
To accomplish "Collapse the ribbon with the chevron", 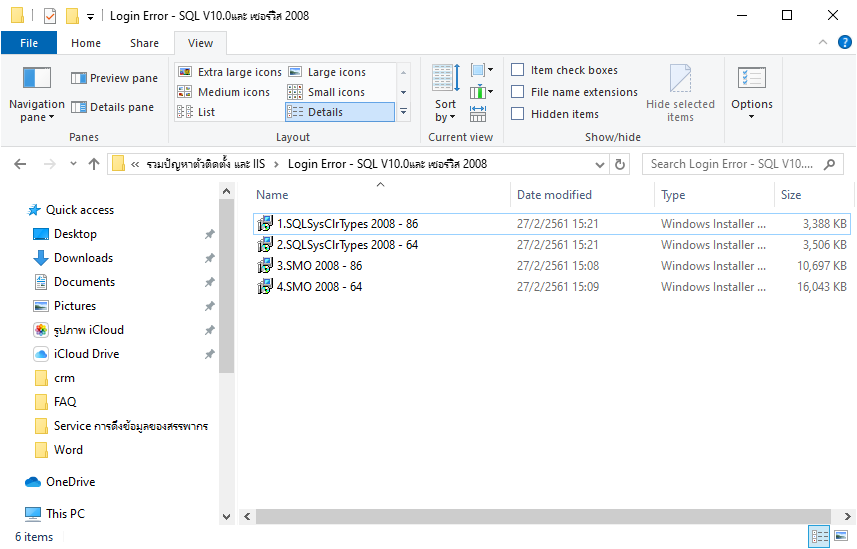I will [x=823, y=42].
